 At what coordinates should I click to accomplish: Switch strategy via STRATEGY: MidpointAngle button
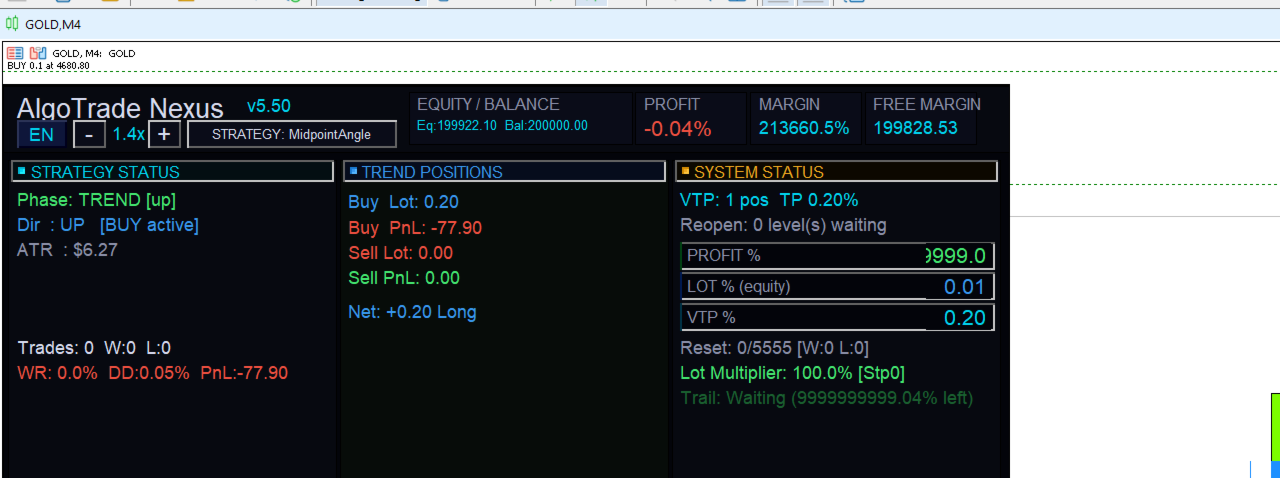point(292,134)
